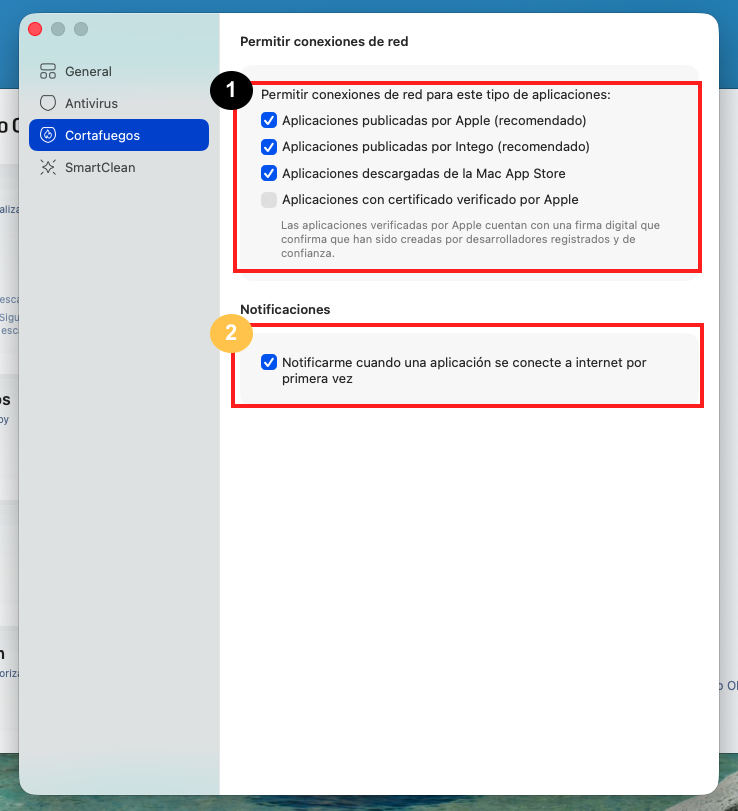Uncheck Aplicaciones publicadas por Apple
The width and height of the screenshot is (738, 811).
click(x=269, y=121)
